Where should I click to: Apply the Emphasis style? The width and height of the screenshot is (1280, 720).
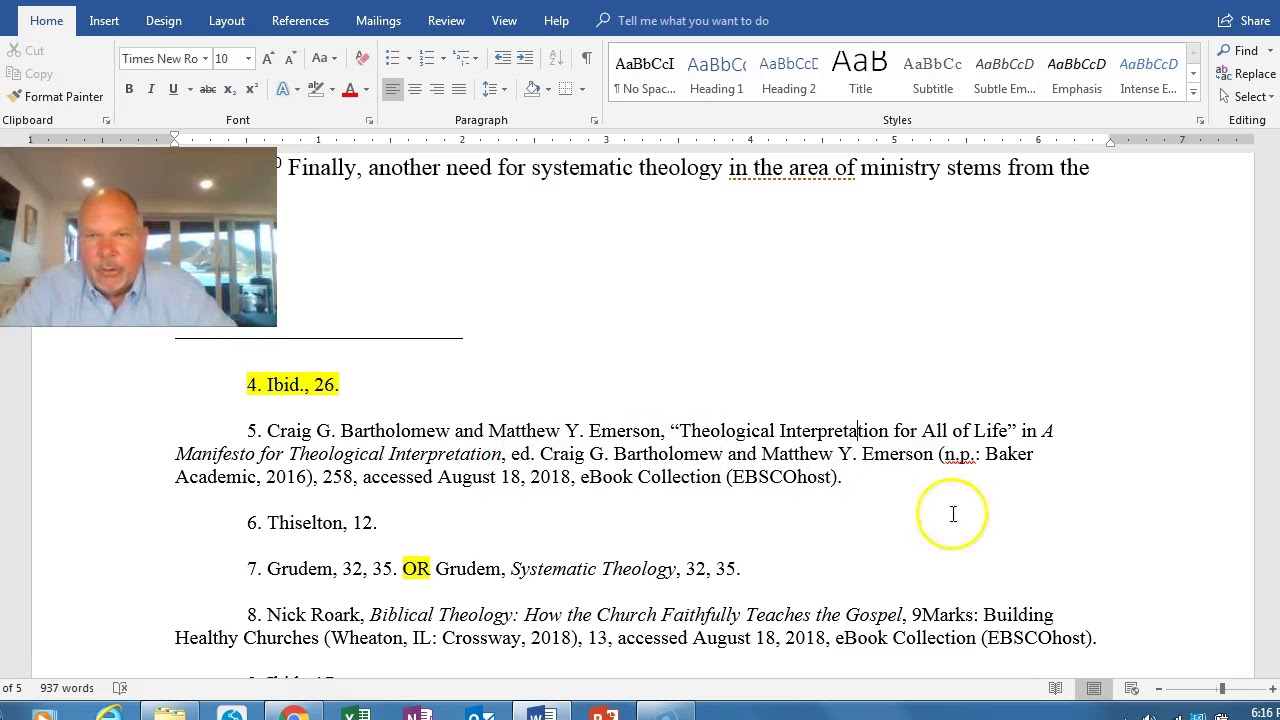(1077, 75)
